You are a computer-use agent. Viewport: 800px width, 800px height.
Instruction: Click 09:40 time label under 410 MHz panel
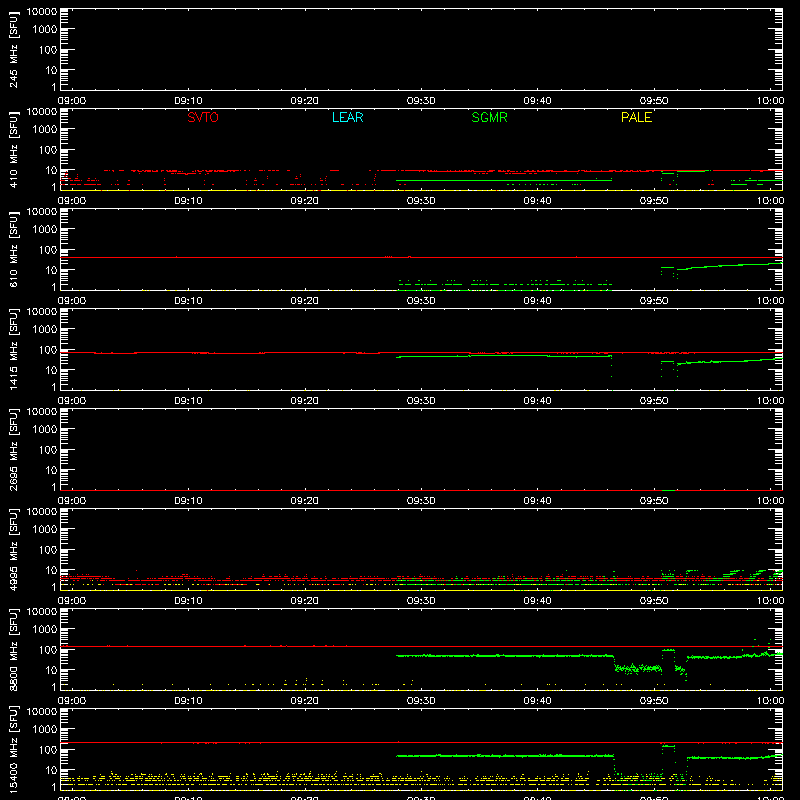point(537,201)
